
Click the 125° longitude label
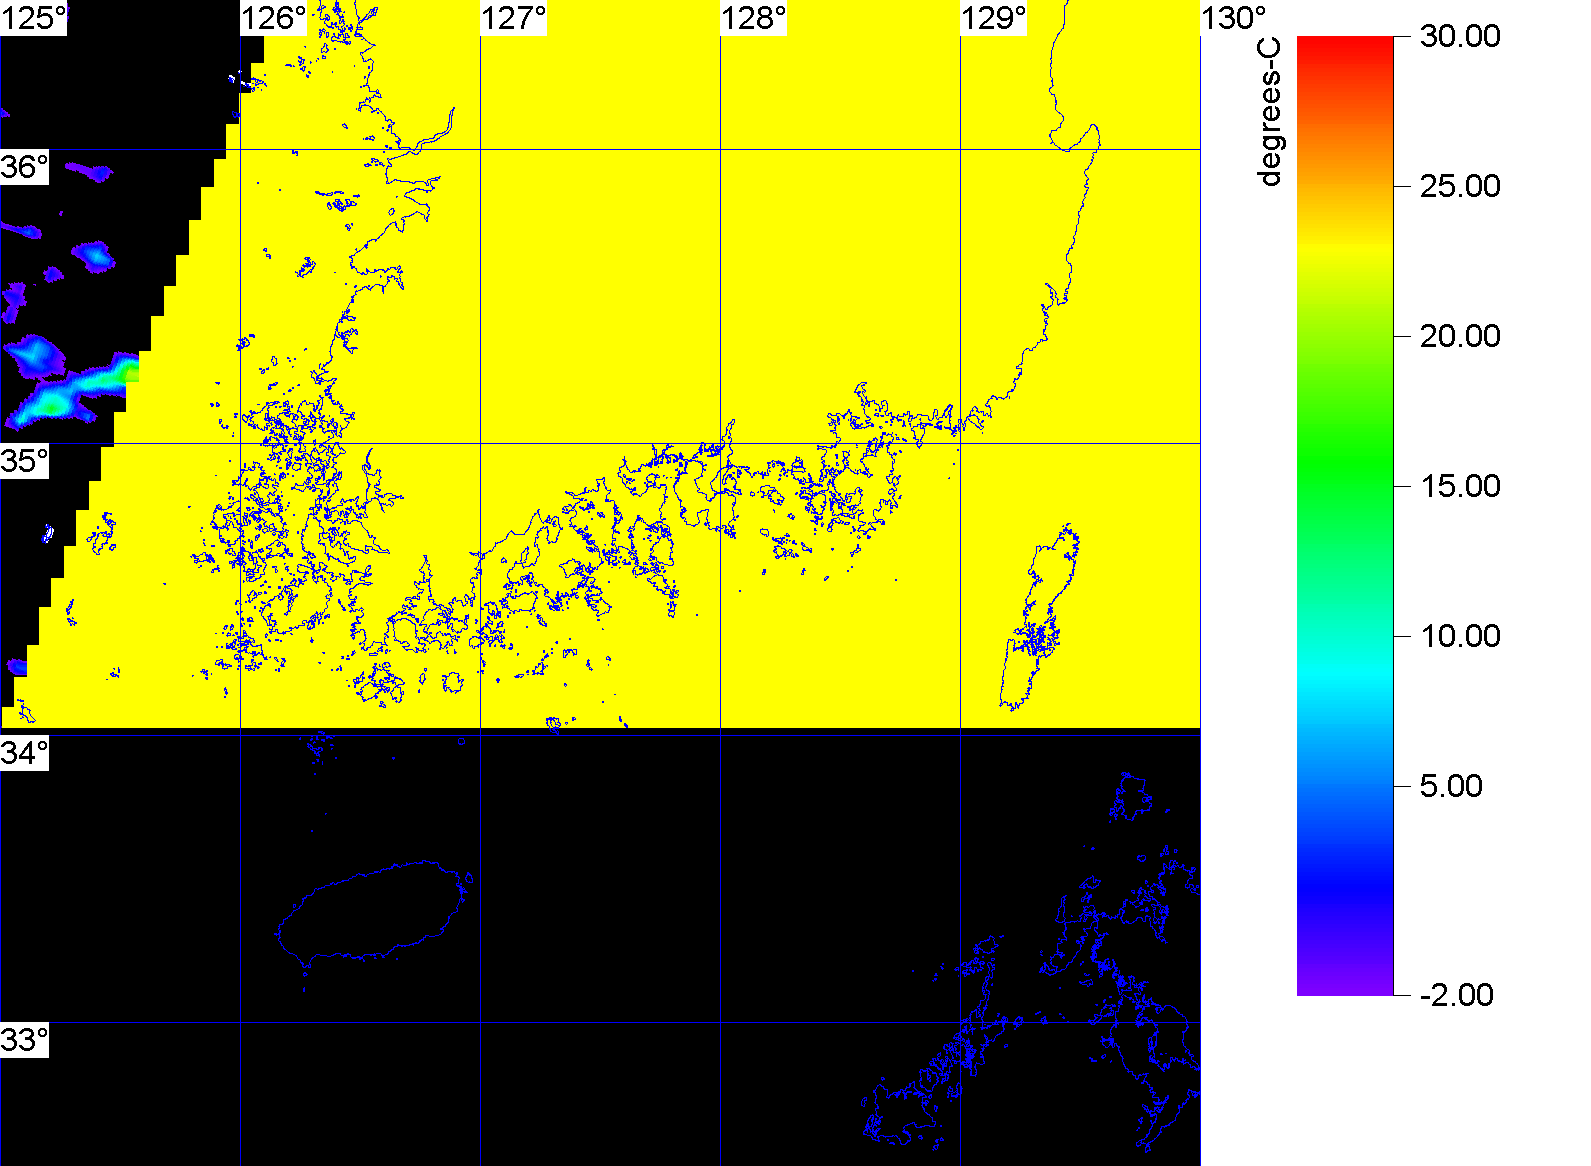click(x=33, y=18)
